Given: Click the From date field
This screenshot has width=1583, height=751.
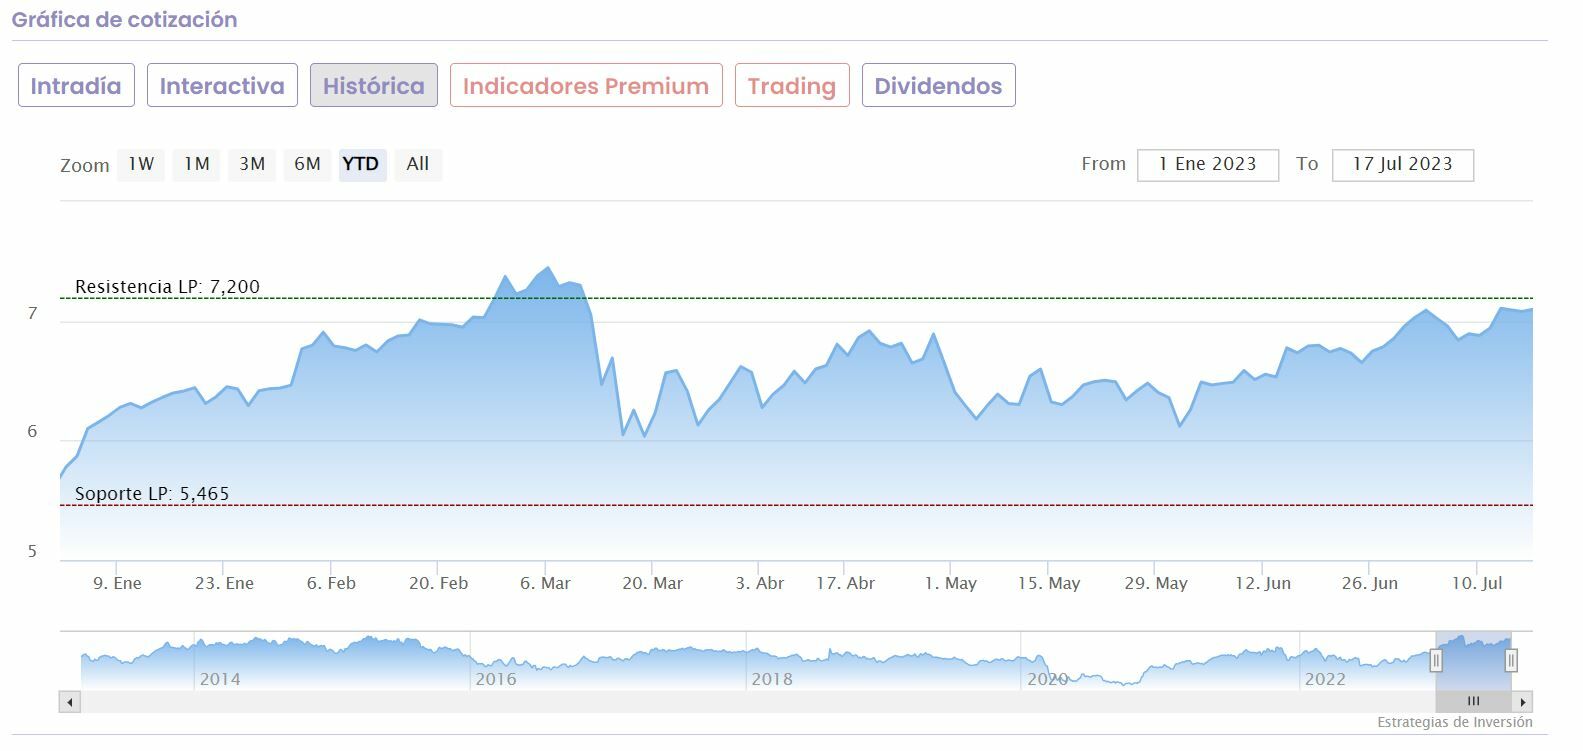Looking at the screenshot, I should pos(1207,165).
